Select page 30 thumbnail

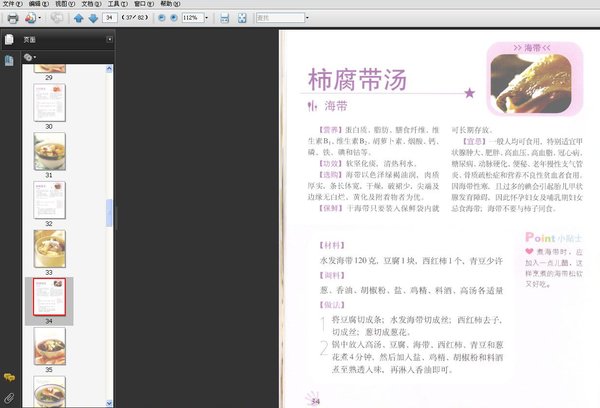(x=49, y=103)
